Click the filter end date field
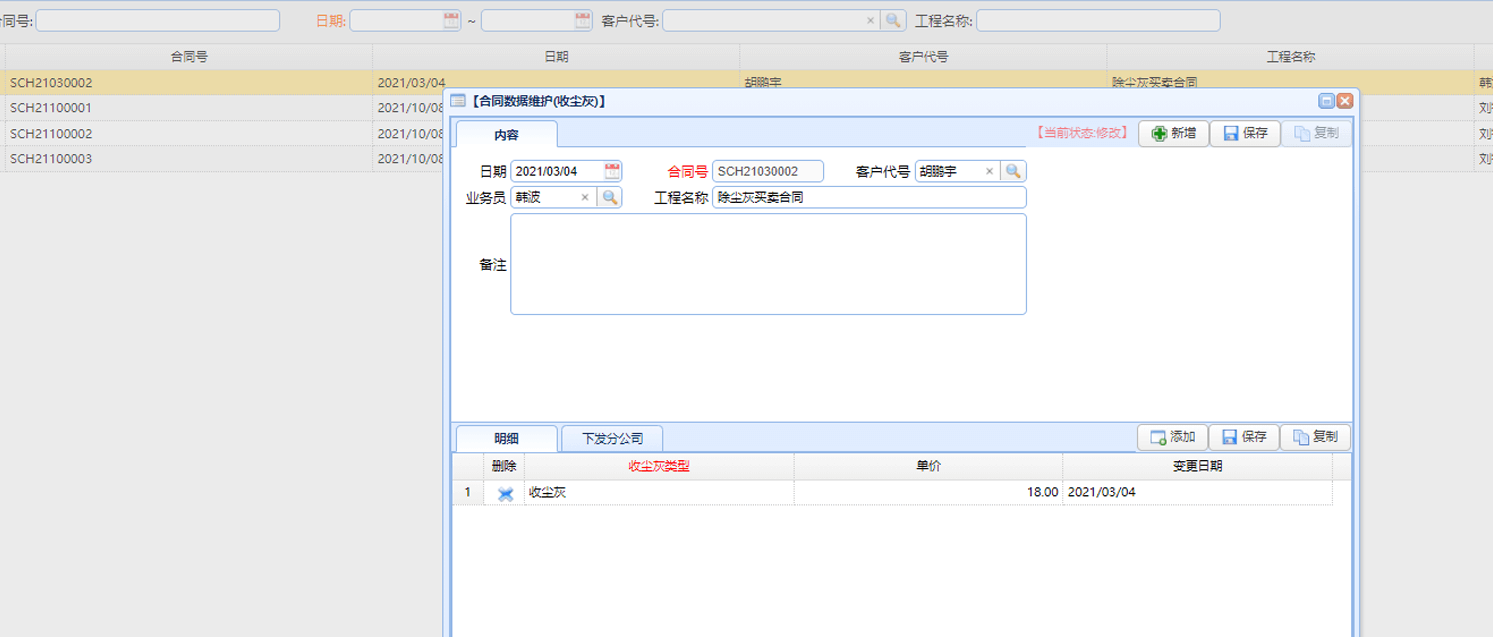Screen dimensions: 1493x637 527,20
